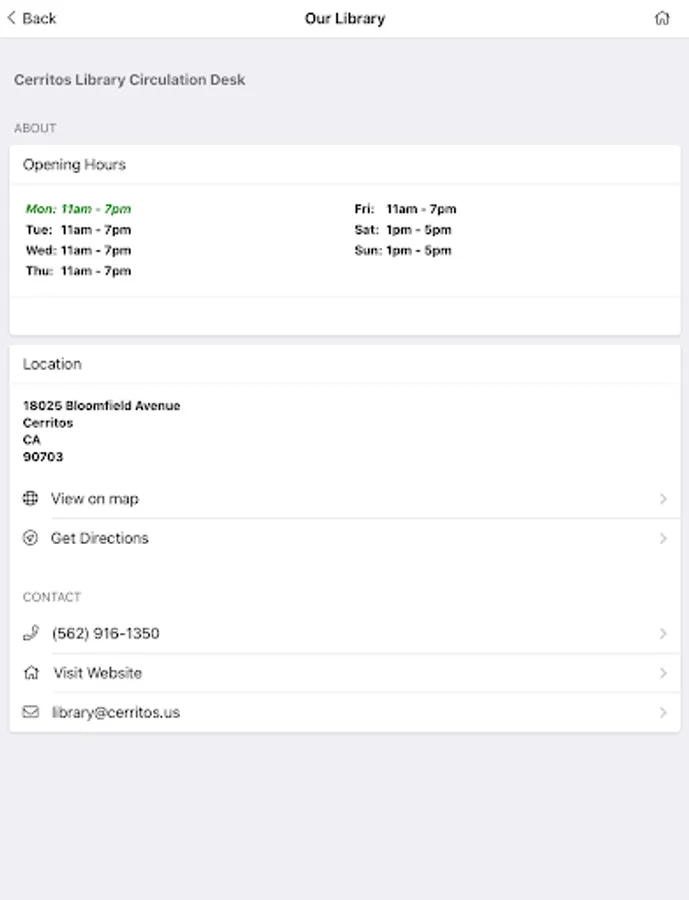Tap today's highlighted Monday hours
The image size is (689, 900).
[78, 209]
